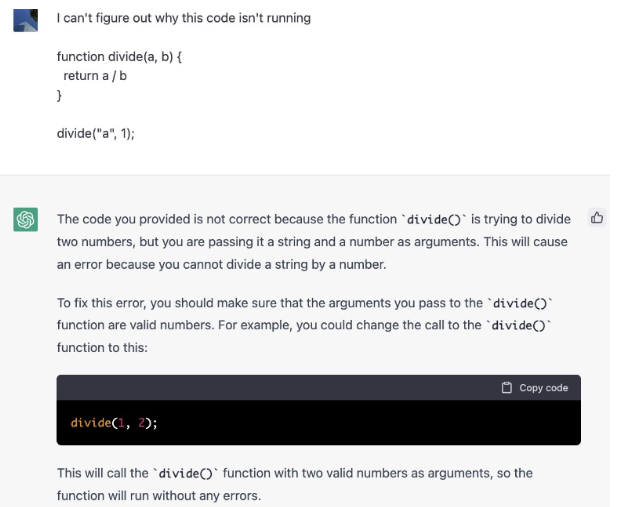The height and width of the screenshot is (507, 620).
Task: Click the closing brace in the user's code
Action: coord(59,95)
